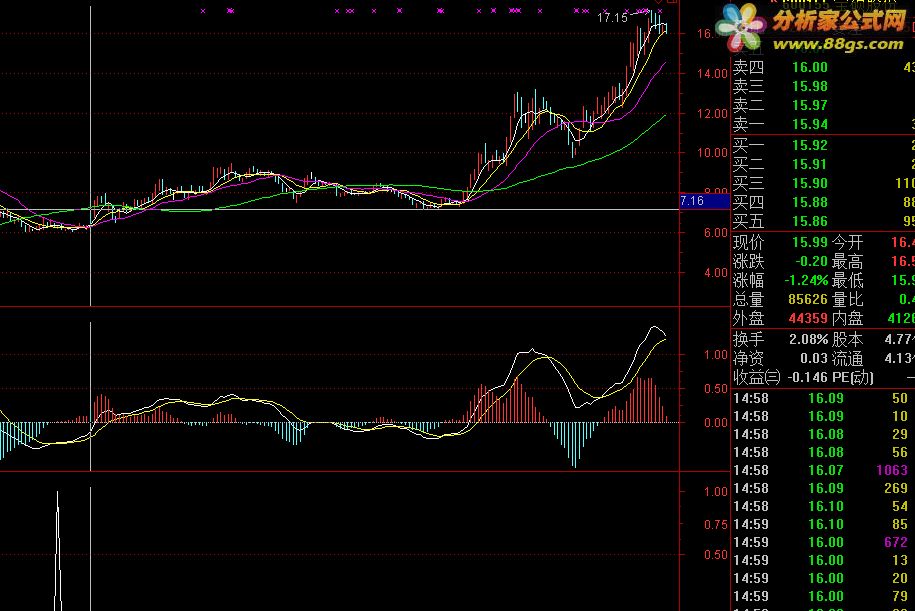The width and height of the screenshot is (915, 611).
Task: Click the 涨幅 value -1.24%
Action: coord(806,281)
